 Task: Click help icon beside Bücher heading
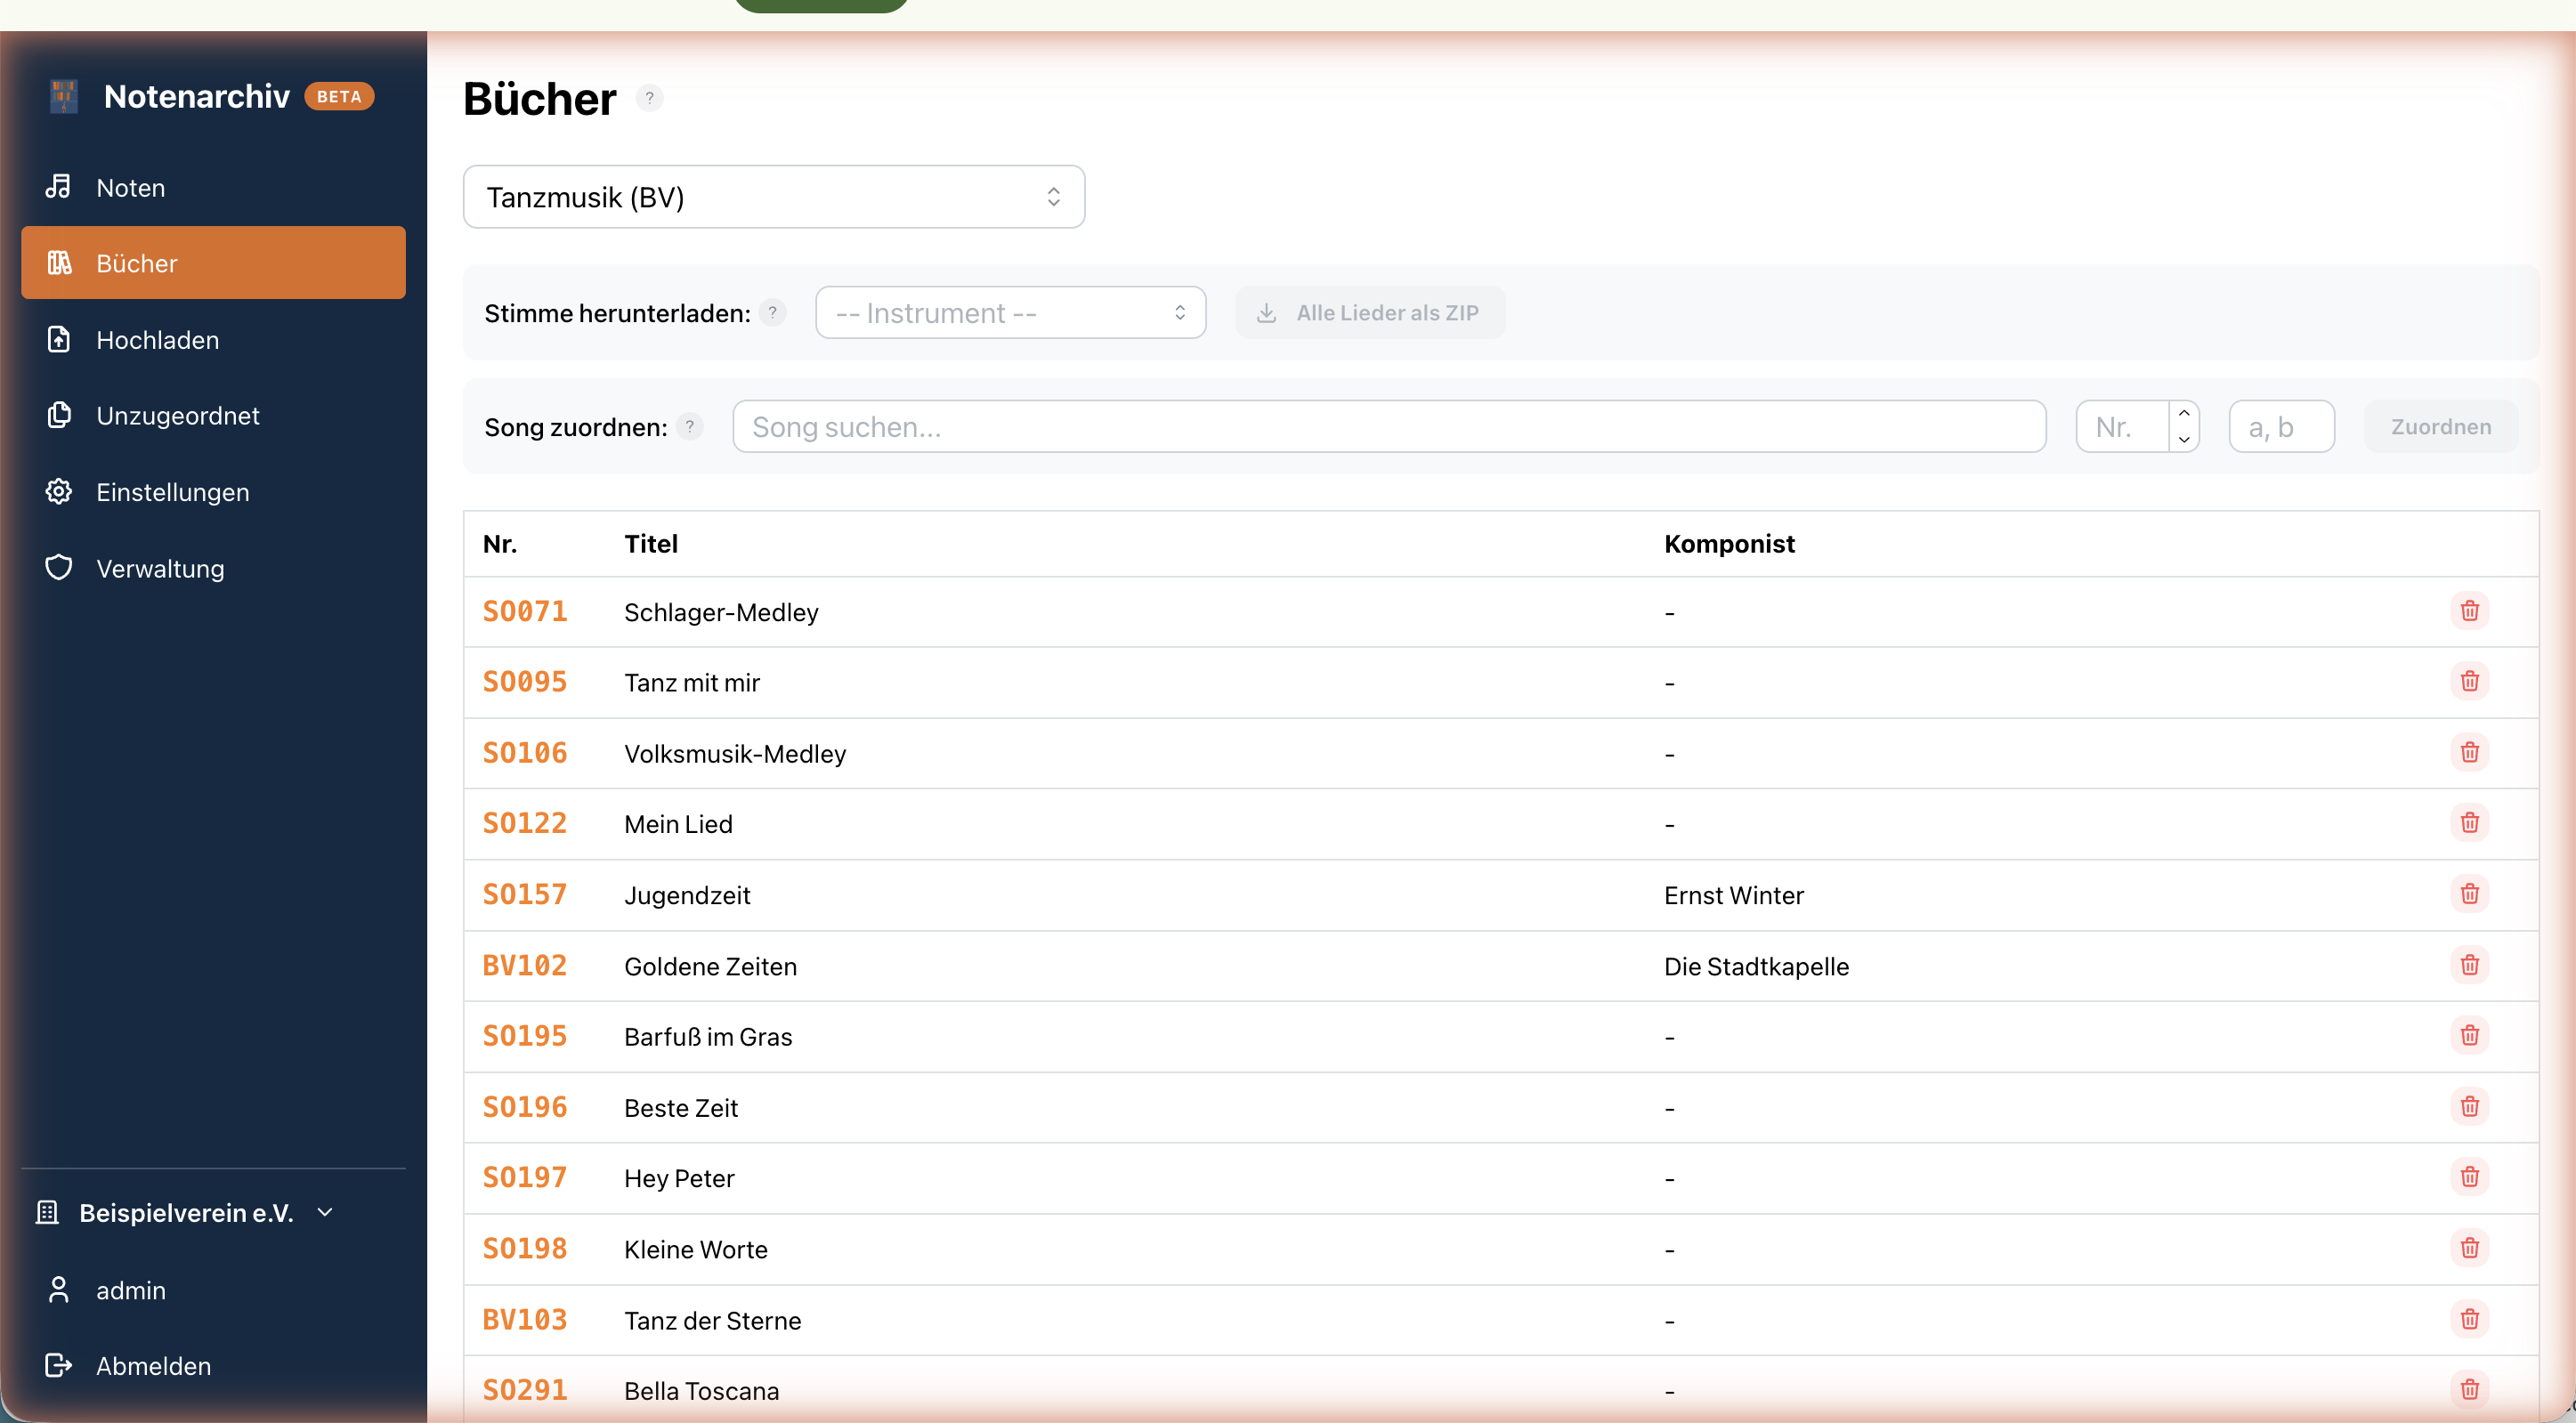point(649,98)
